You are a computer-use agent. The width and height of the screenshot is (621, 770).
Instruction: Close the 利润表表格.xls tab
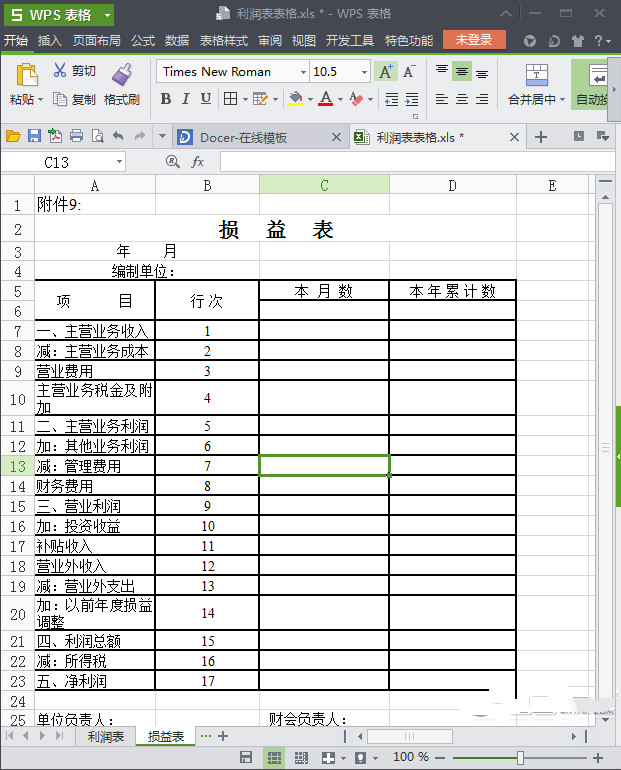[x=514, y=137]
